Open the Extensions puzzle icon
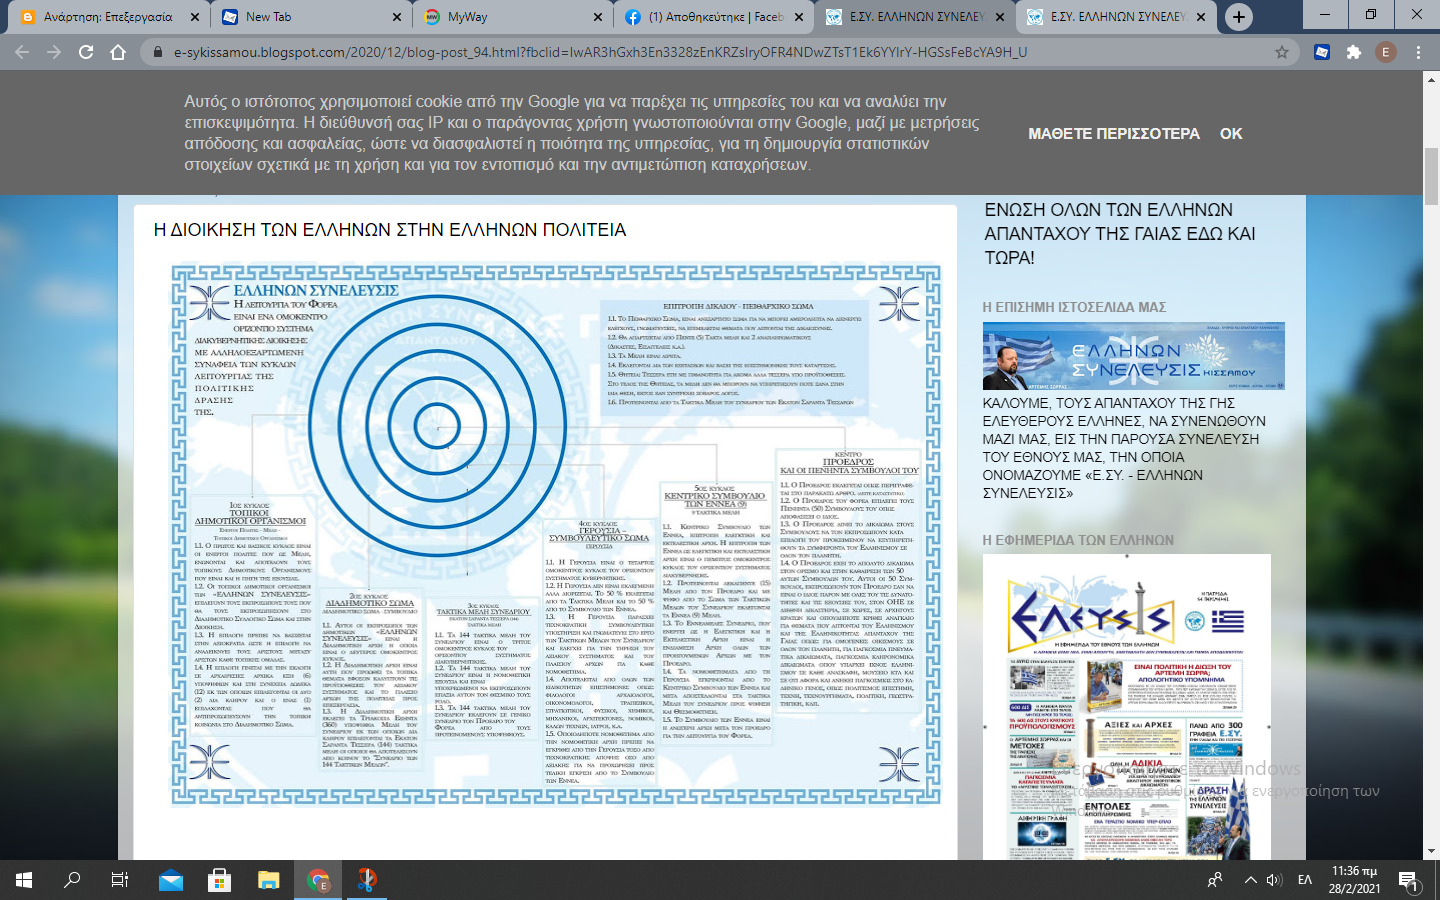 [x=1354, y=52]
